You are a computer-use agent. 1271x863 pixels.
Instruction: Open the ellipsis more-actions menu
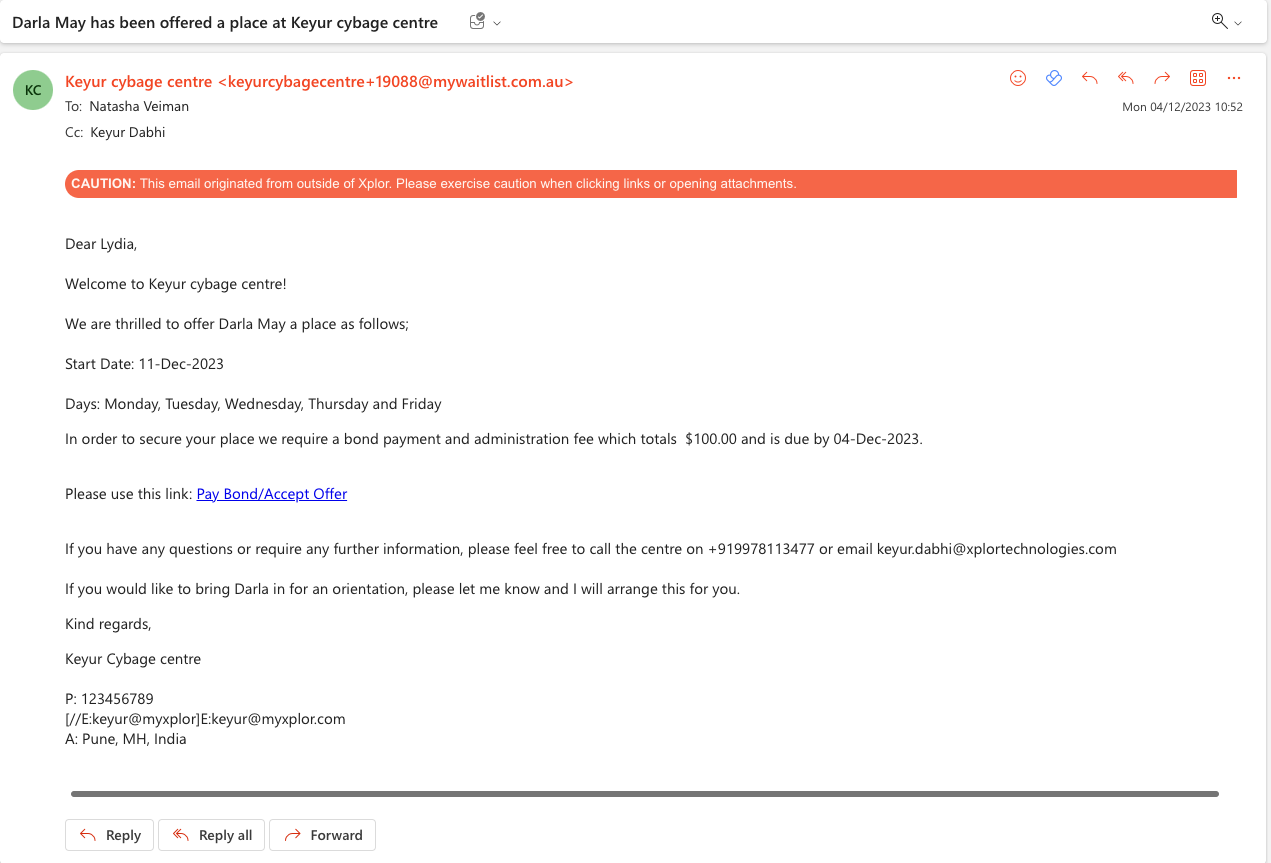1233,78
